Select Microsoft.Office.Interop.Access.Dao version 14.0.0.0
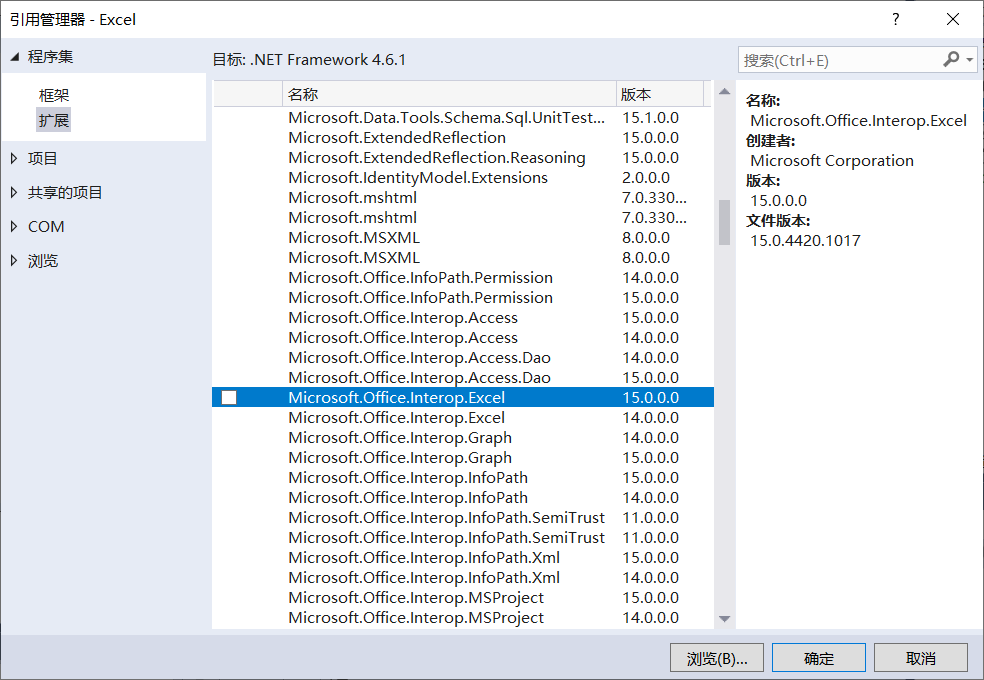 pos(463,358)
